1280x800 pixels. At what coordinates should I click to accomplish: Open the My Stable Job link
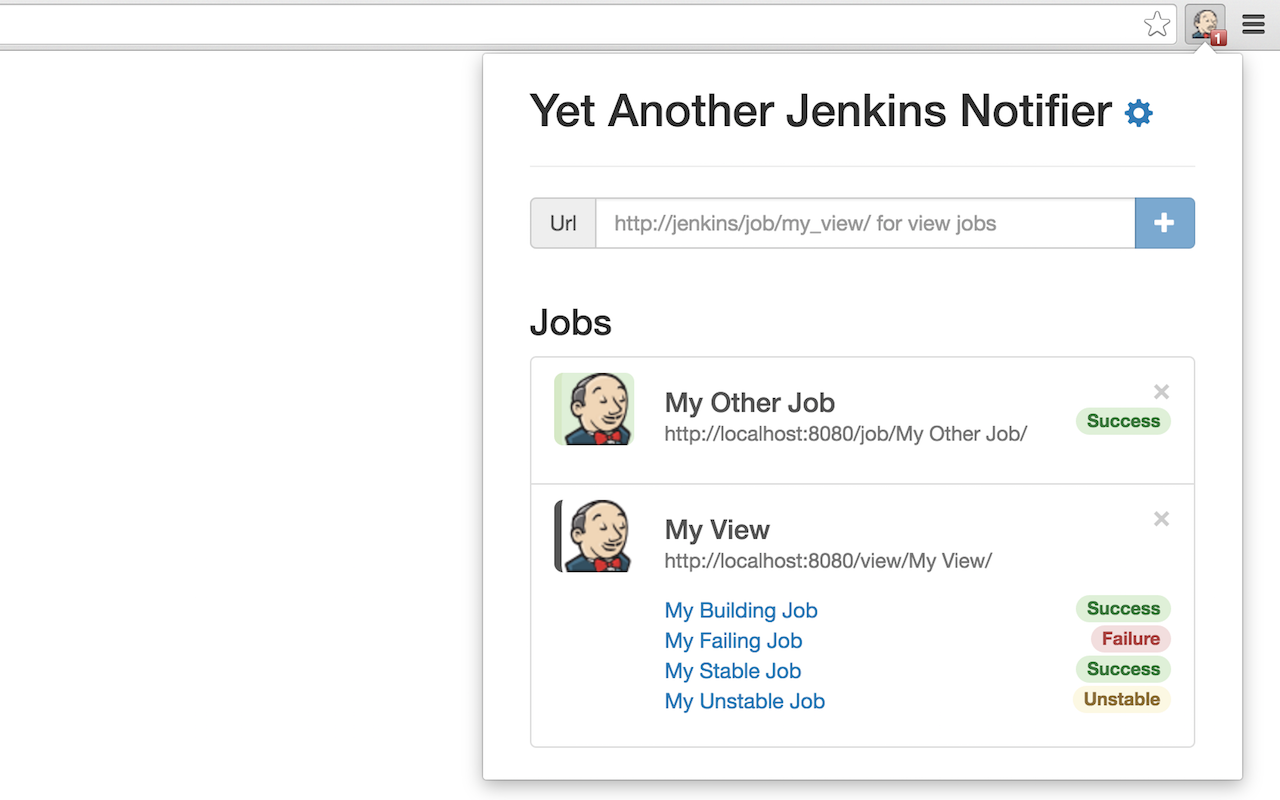pos(733,671)
